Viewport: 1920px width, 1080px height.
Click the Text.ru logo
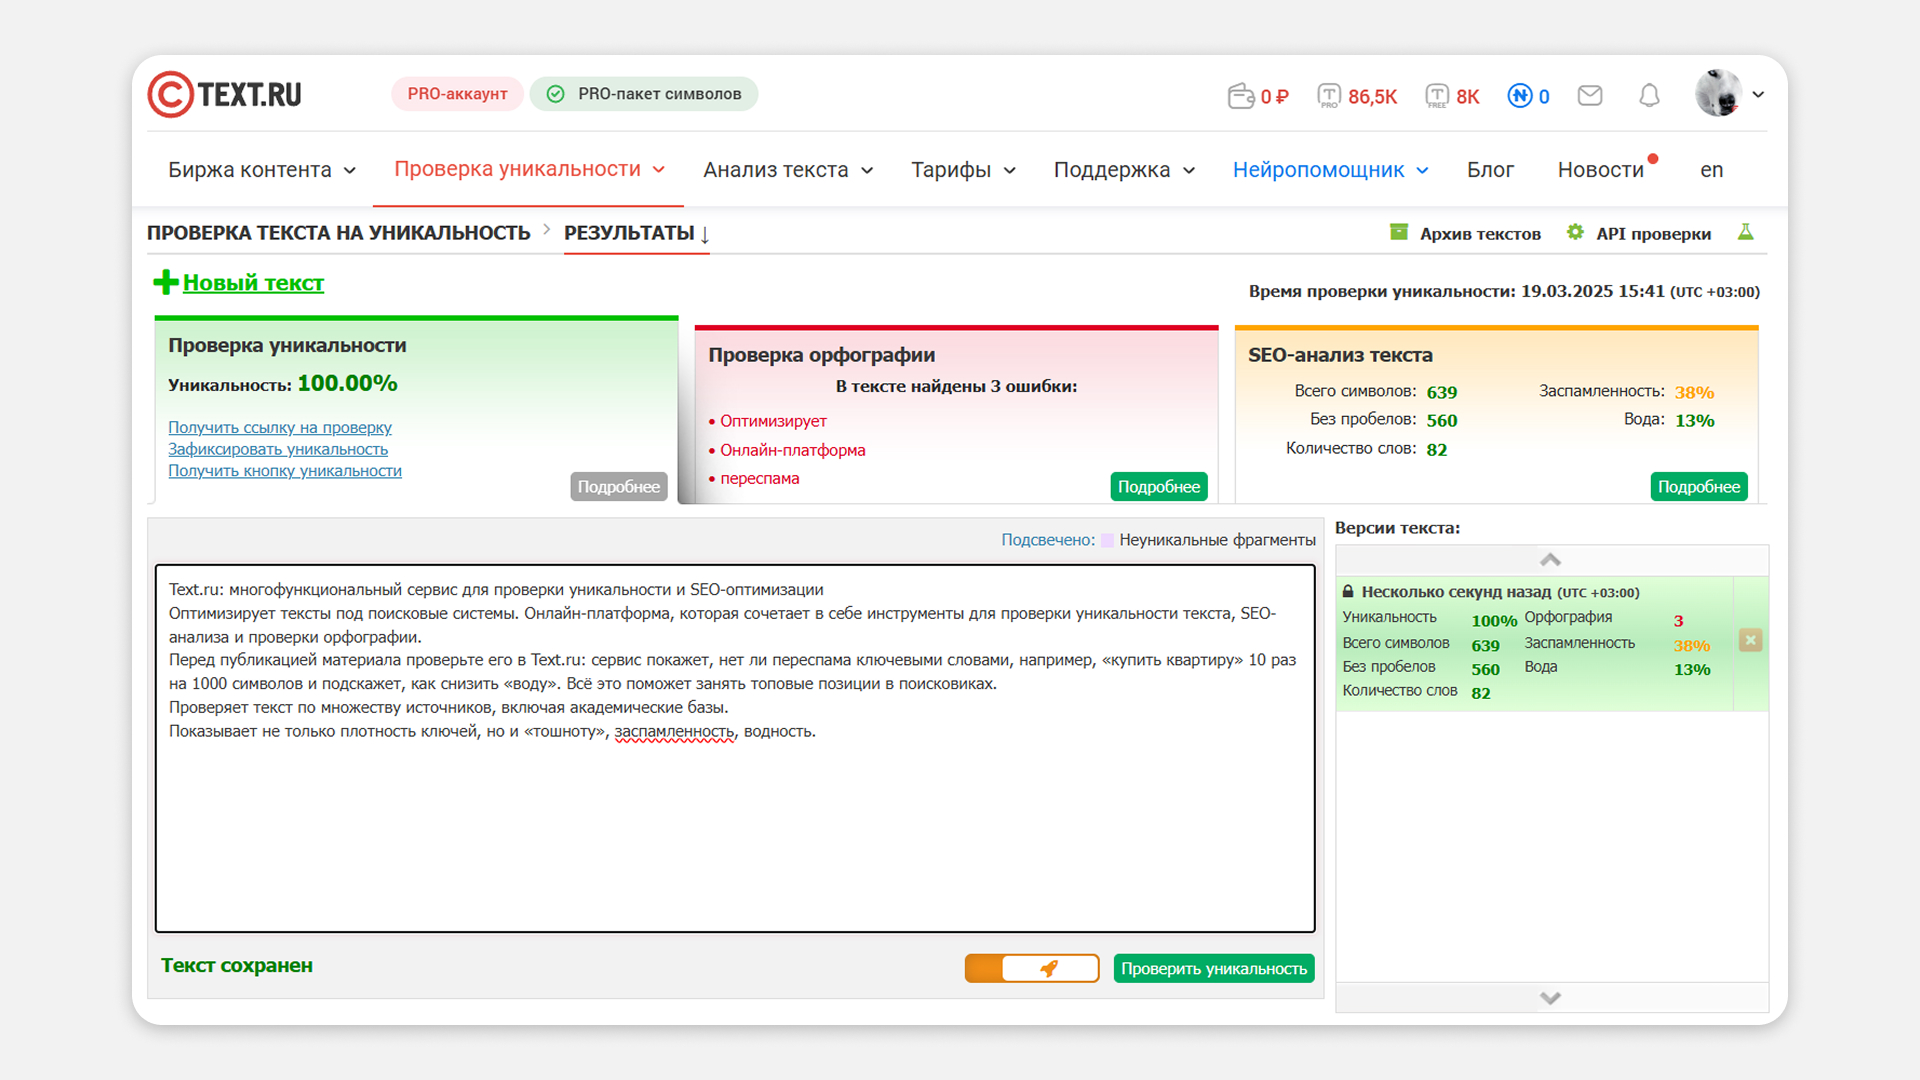[225, 94]
